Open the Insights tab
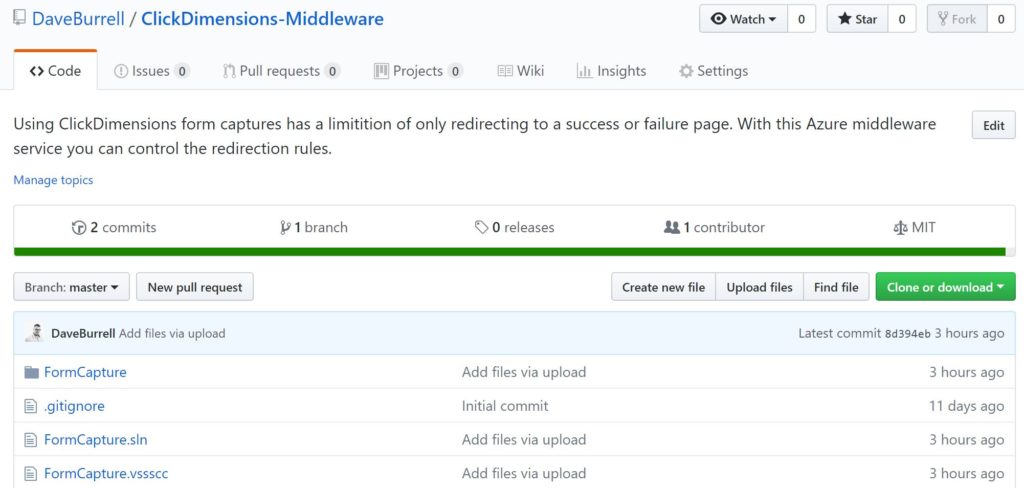 coord(611,71)
